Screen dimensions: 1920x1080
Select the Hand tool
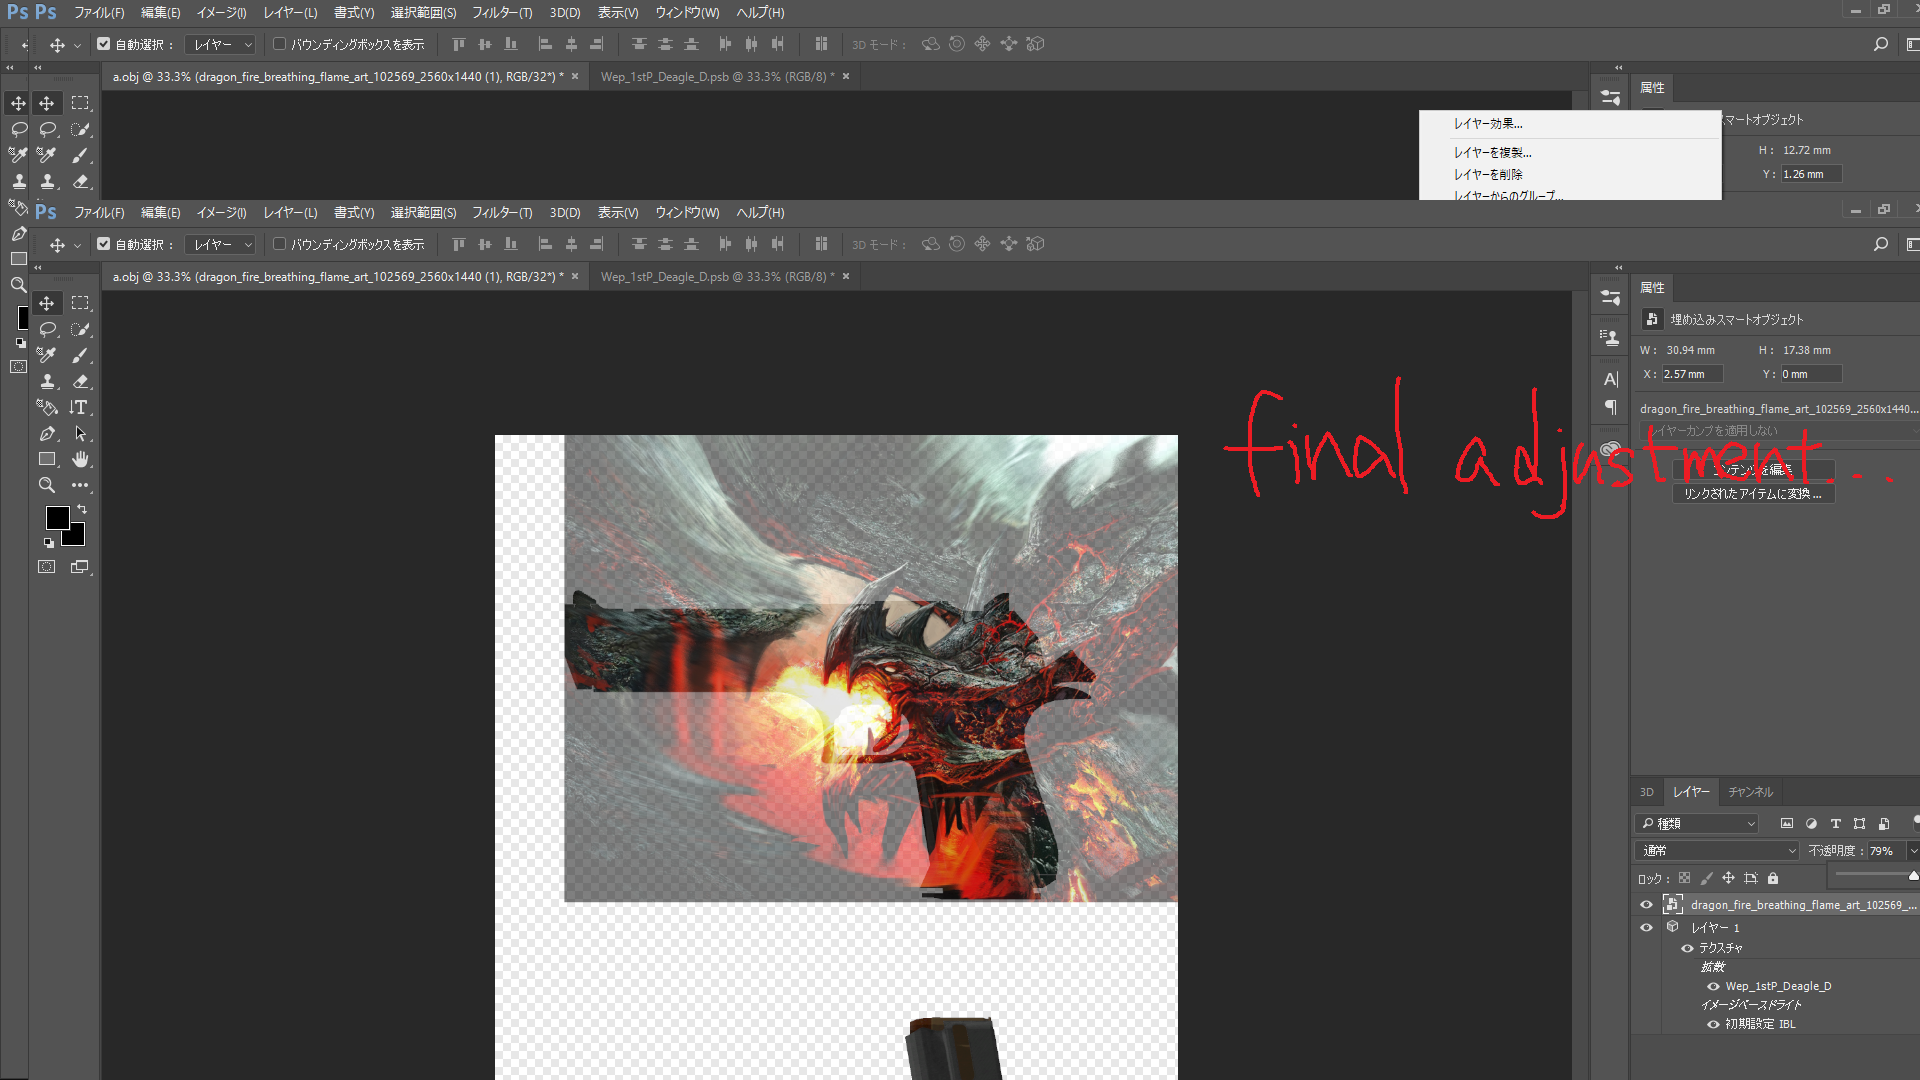point(80,459)
